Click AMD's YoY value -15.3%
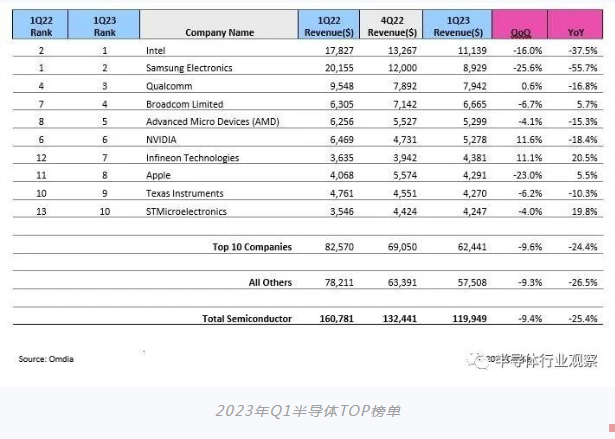The height and width of the screenshot is (439, 615). coord(583,122)
